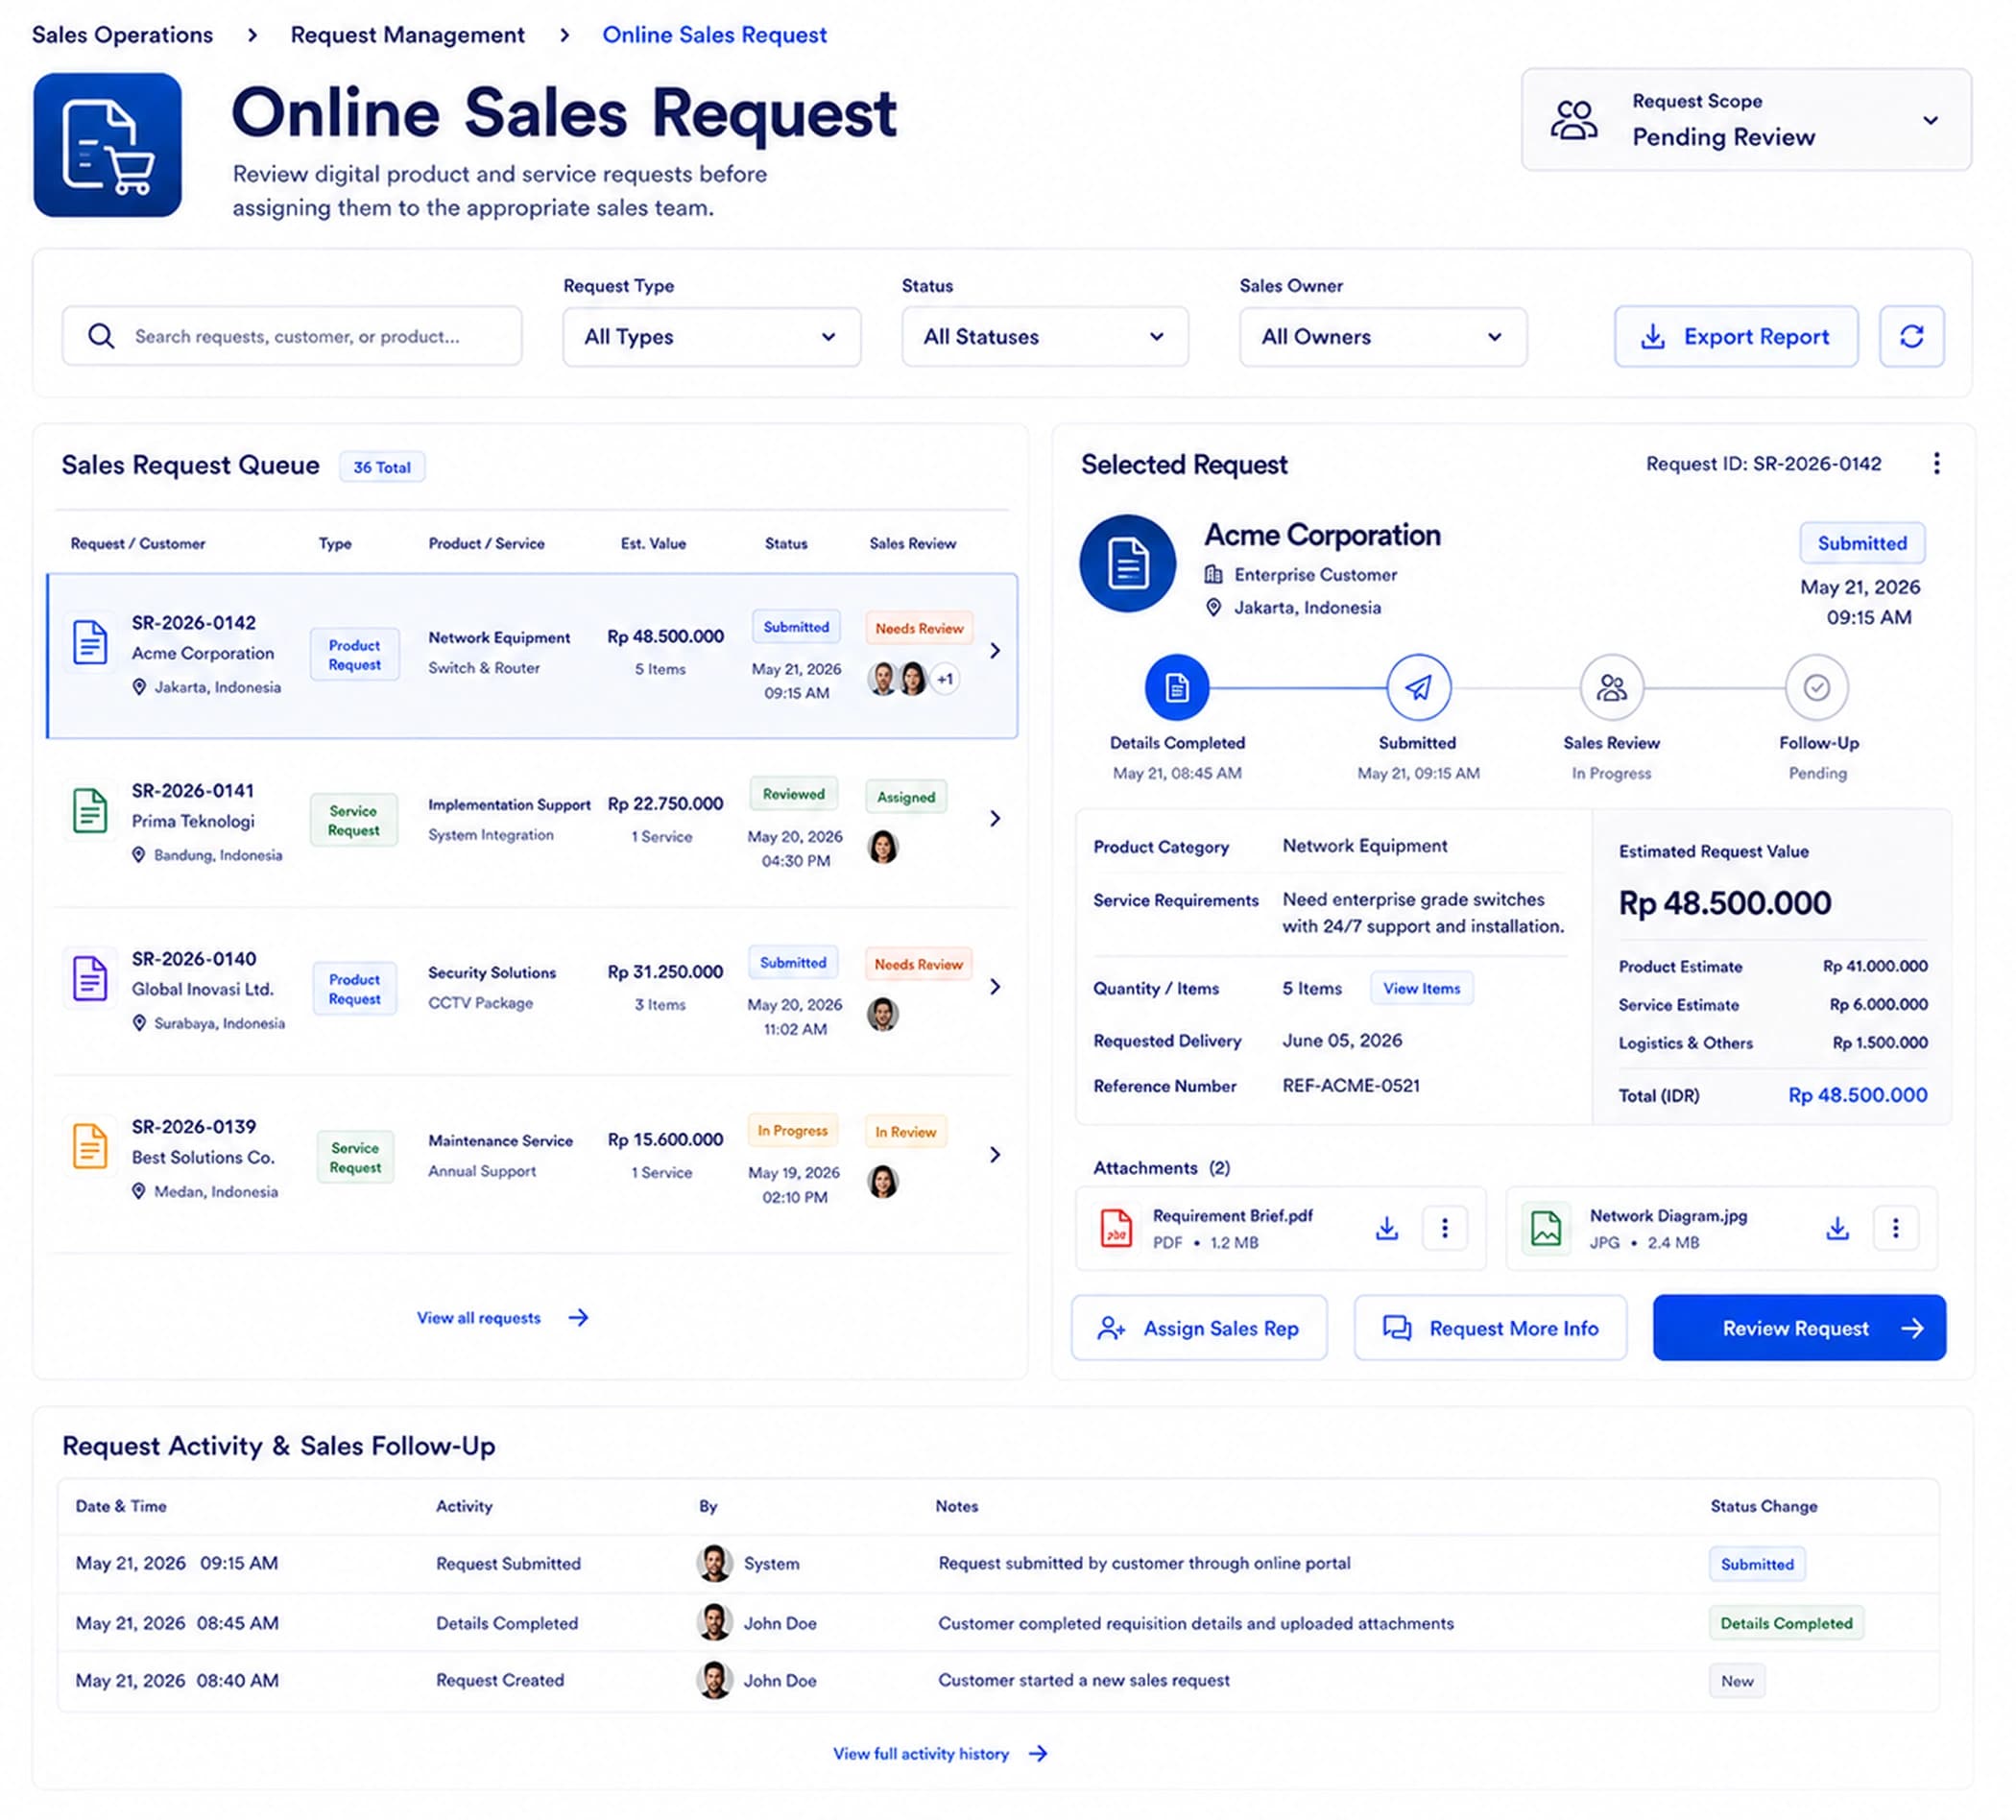The height and width of the screenshot is (1820, 2016).
Task: Click the blue document icon of SR-2026-0142
Action: point(90,642)
